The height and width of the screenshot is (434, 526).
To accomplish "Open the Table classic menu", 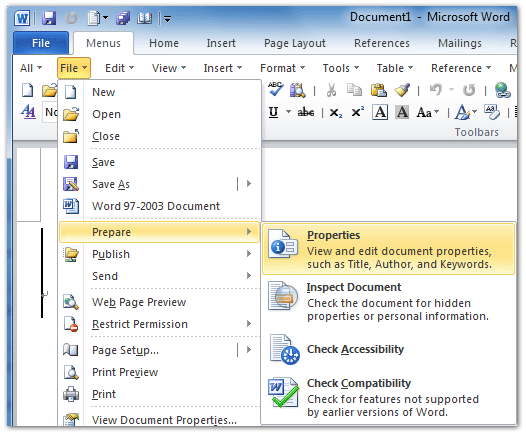I will pyautogui.click(x=394, y=68).
